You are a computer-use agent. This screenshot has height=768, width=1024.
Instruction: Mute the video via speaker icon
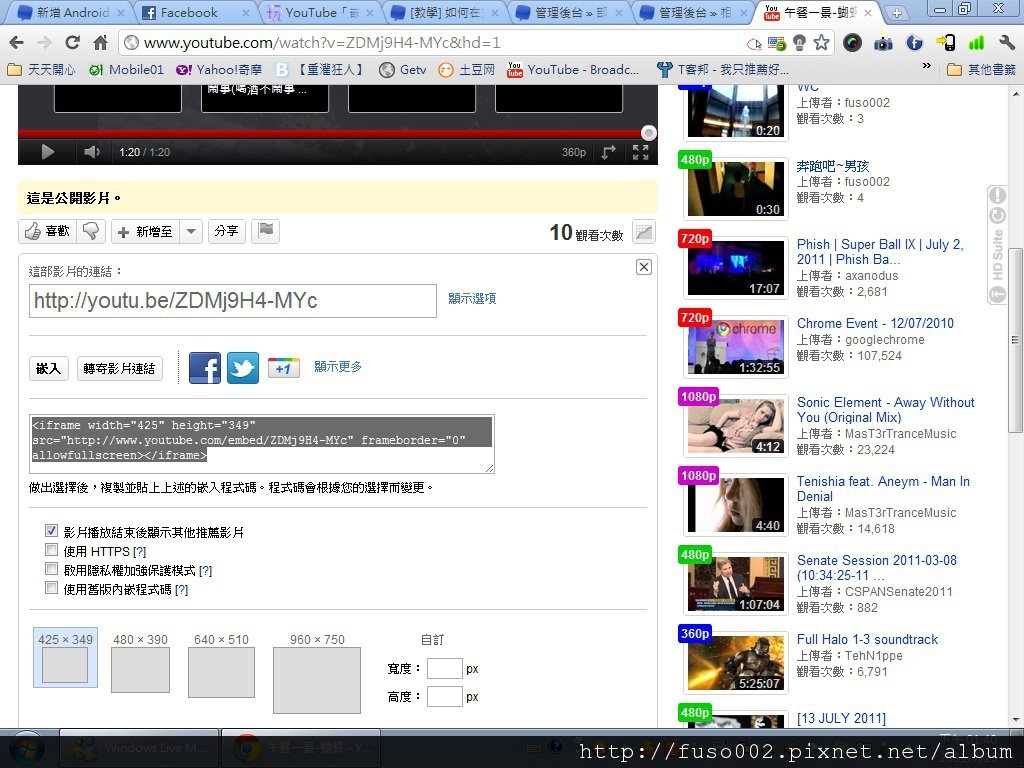point(91,152)
